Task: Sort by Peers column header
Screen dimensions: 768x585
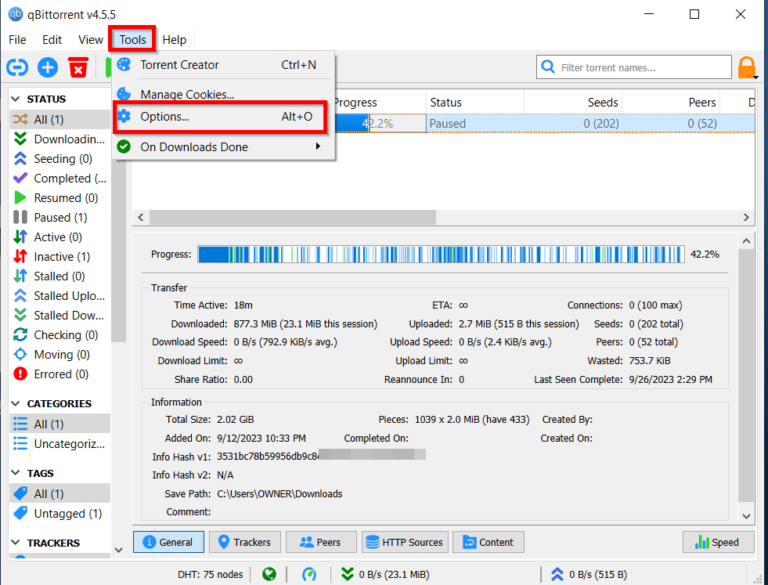Action: click(x=671, y=102)
